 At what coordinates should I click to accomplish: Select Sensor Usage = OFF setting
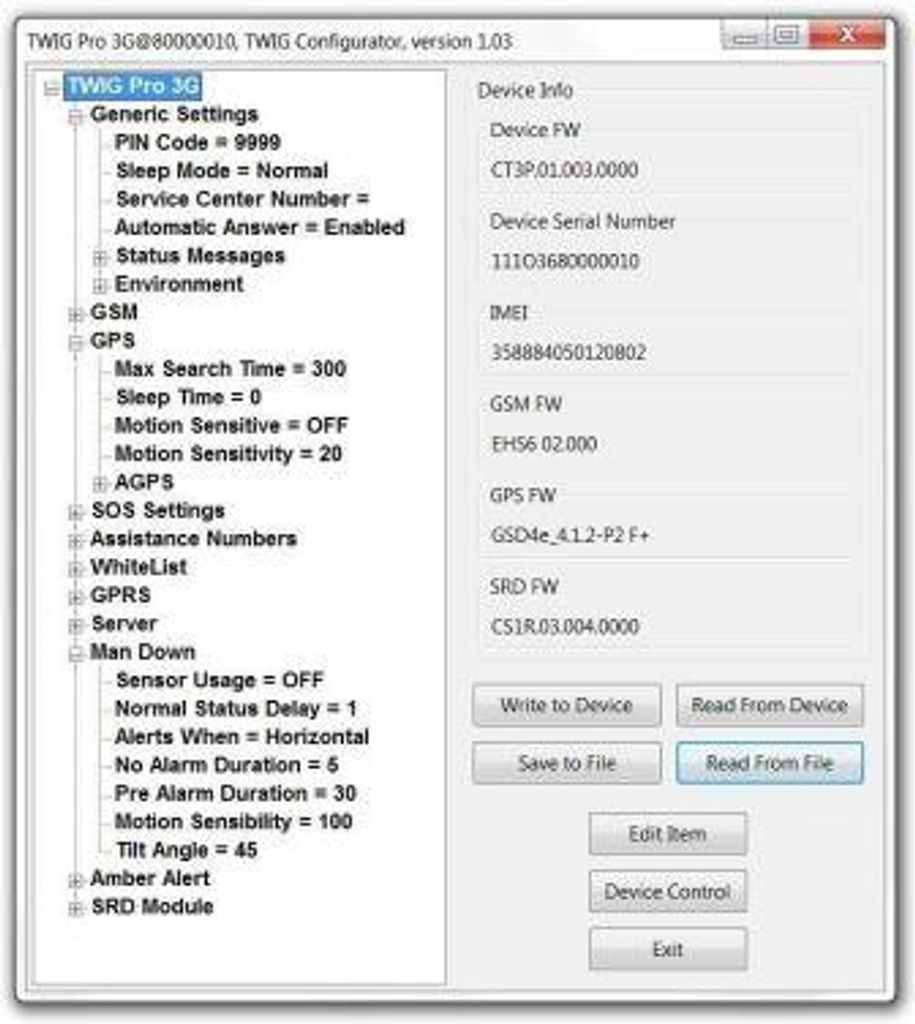pyautogui.click(x=219, y=680)
